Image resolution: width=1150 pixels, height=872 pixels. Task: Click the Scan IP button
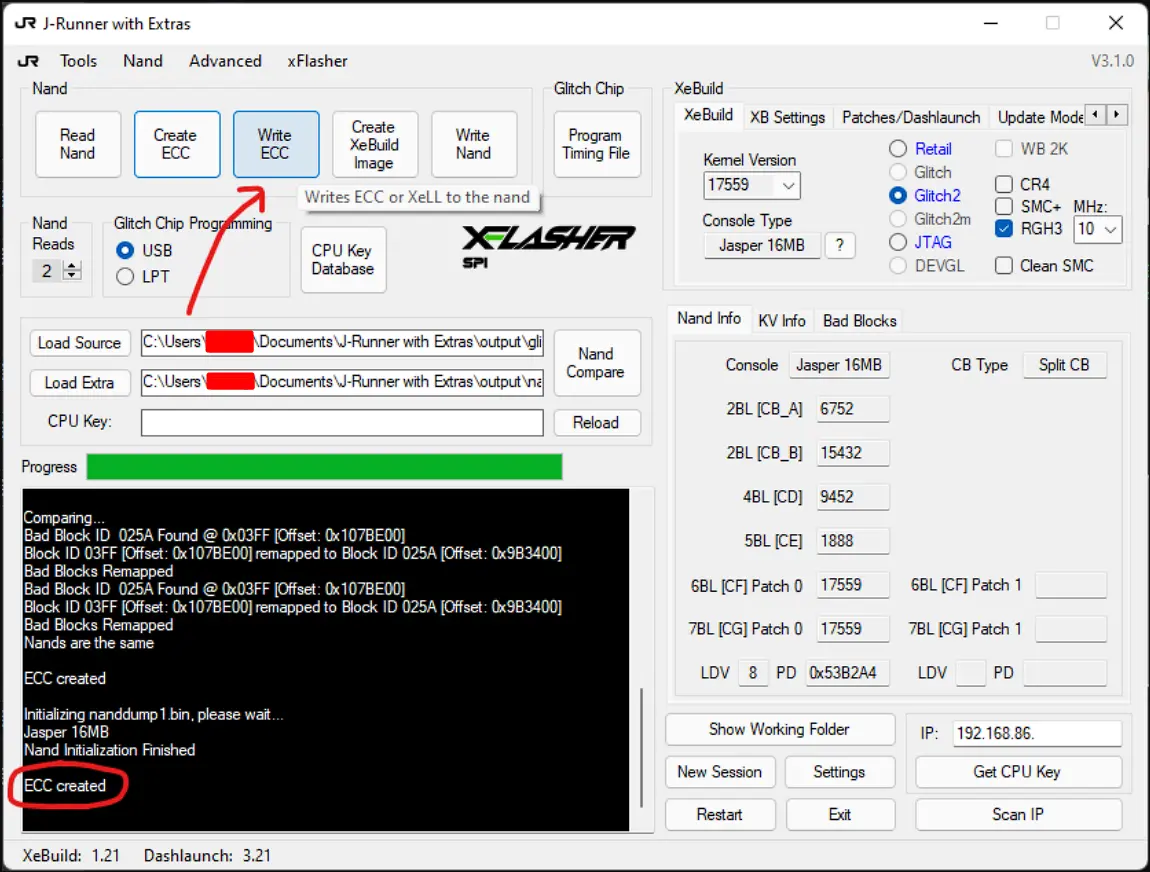pos(1017,815)
